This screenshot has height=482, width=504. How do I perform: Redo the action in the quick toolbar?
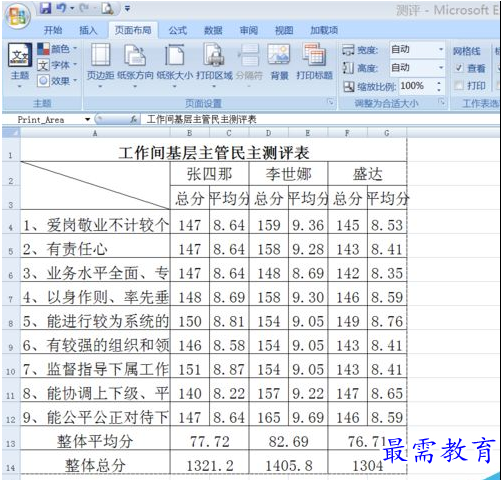coord(83,8)
